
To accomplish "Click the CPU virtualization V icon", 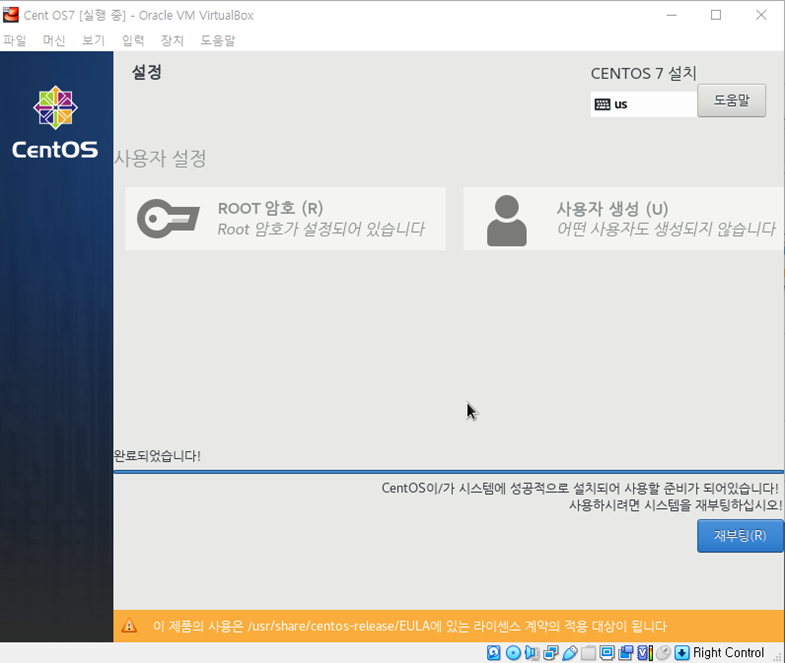I will point(645,652).
